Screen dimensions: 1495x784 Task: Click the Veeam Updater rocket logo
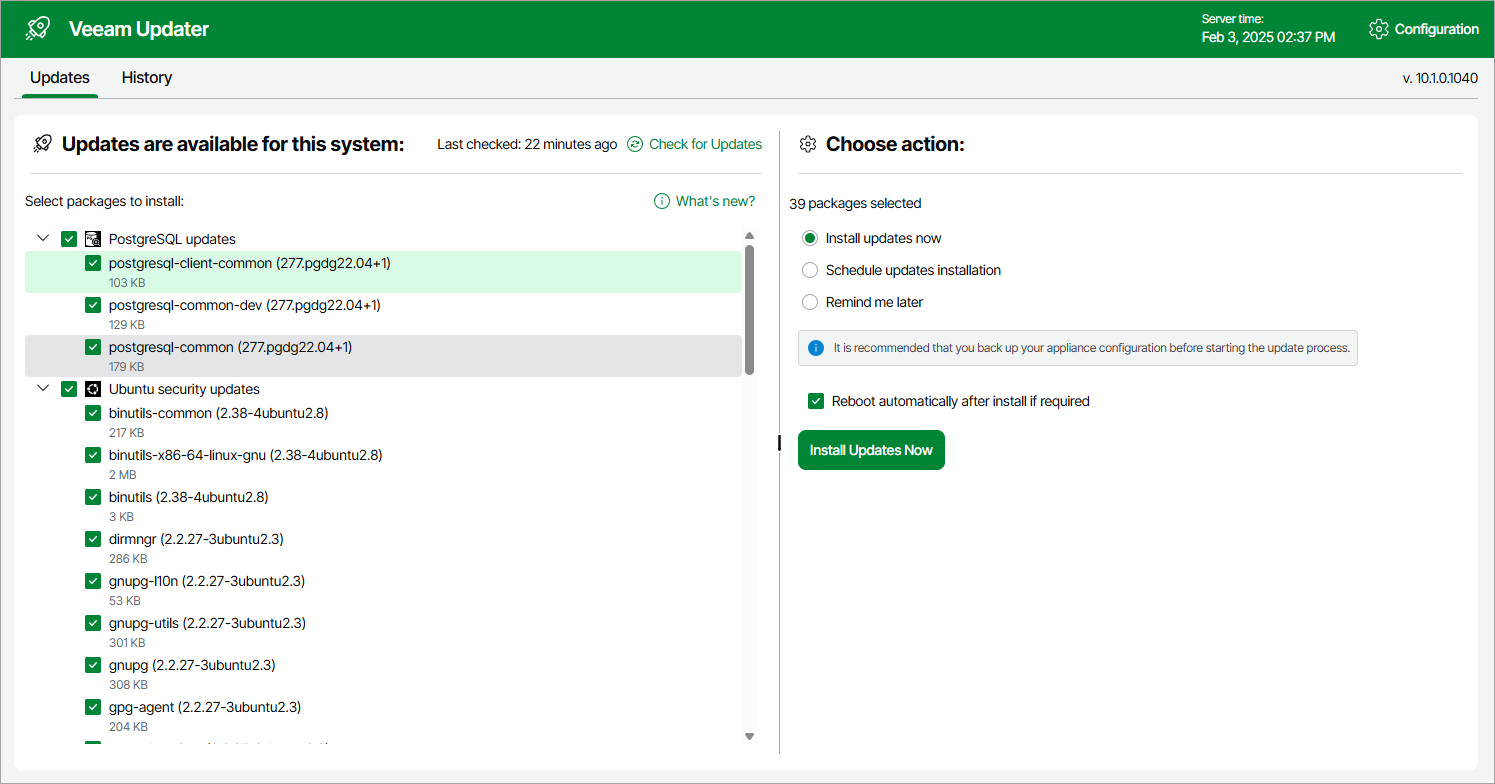tap(39, 29)
